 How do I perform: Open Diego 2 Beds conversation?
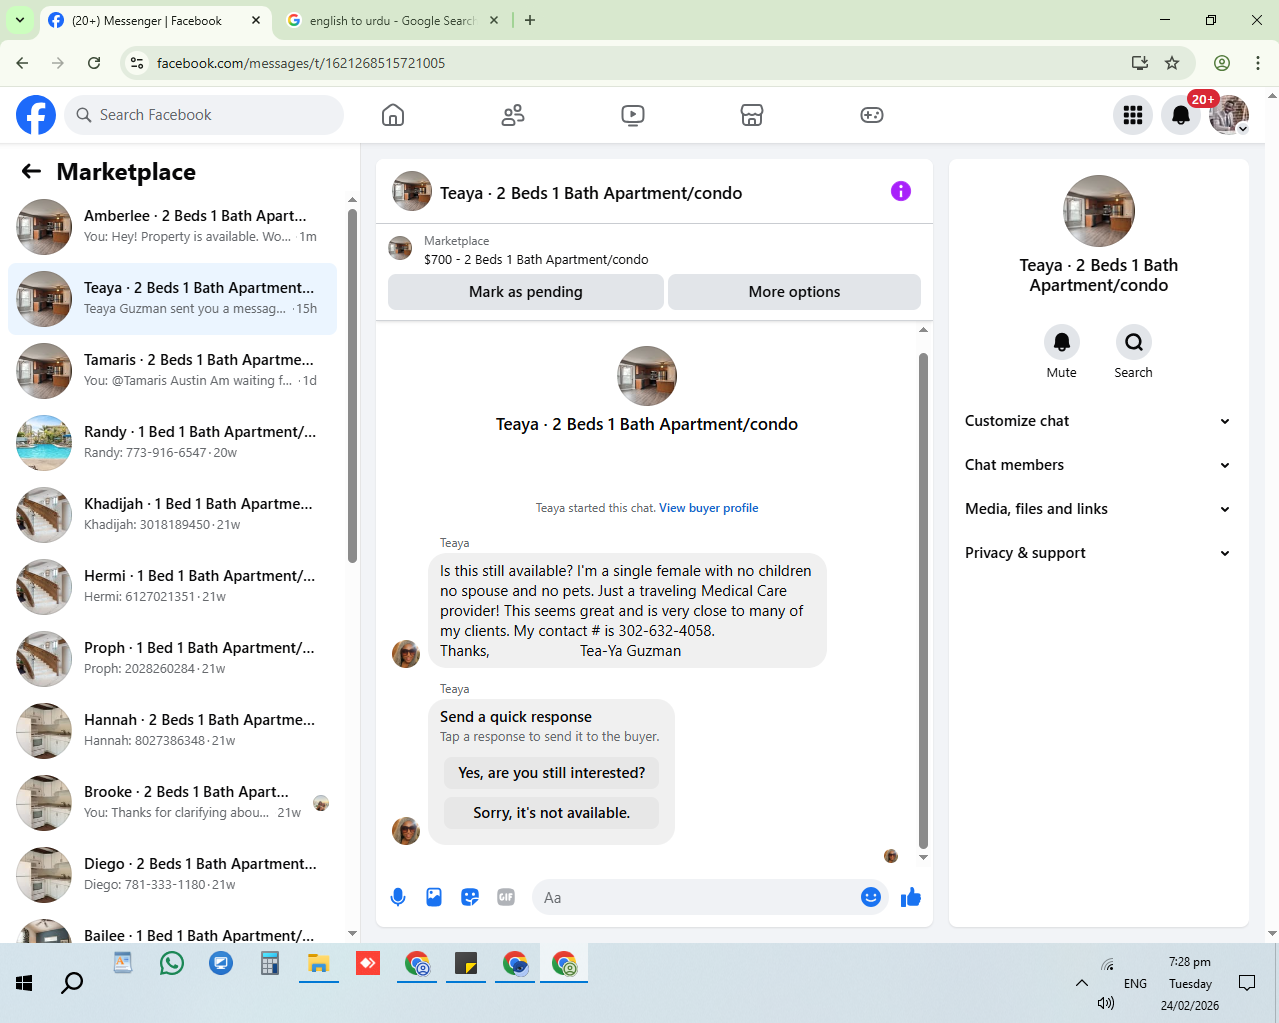click(x=172, y=875)
